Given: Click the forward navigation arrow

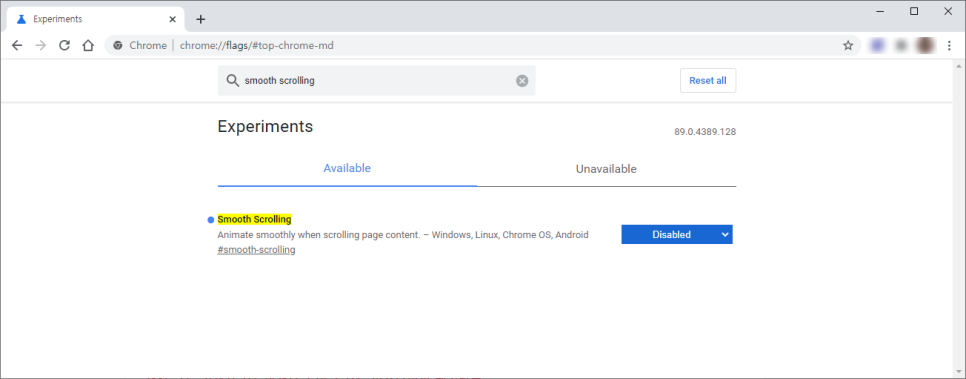Looking at the screenshot, I should point(41,46).
